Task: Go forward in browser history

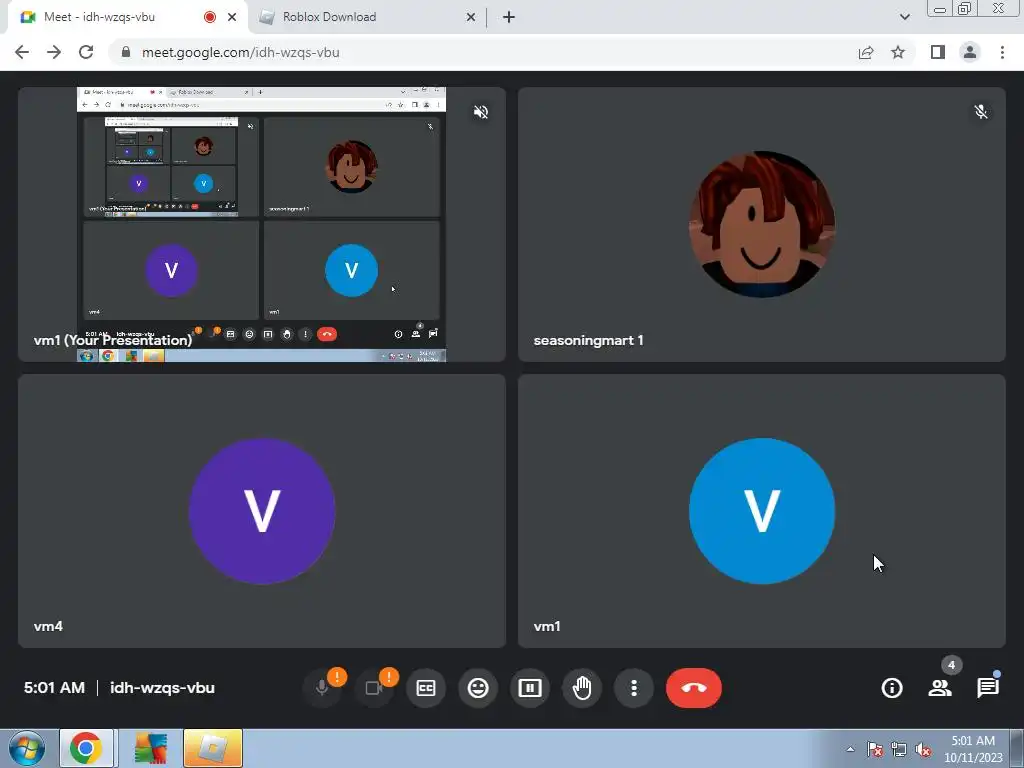Action: coord(54,52)
